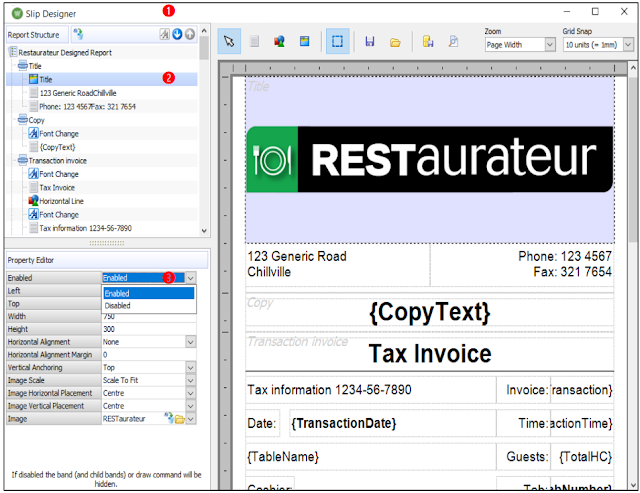The height and width of the screenshot is (493, 640).
Task: Select {TotalHC} guests field on canvas
Action: pos(585,457)
